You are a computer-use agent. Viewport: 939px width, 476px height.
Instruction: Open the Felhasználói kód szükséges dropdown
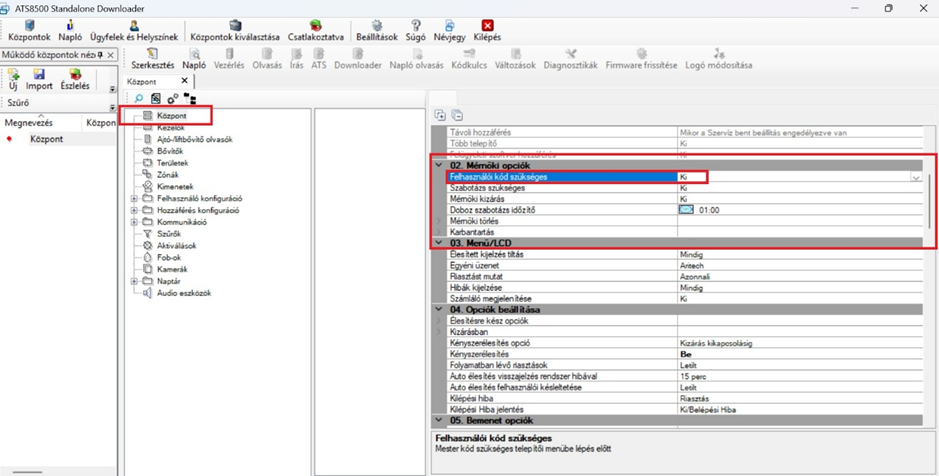point(915,177)
